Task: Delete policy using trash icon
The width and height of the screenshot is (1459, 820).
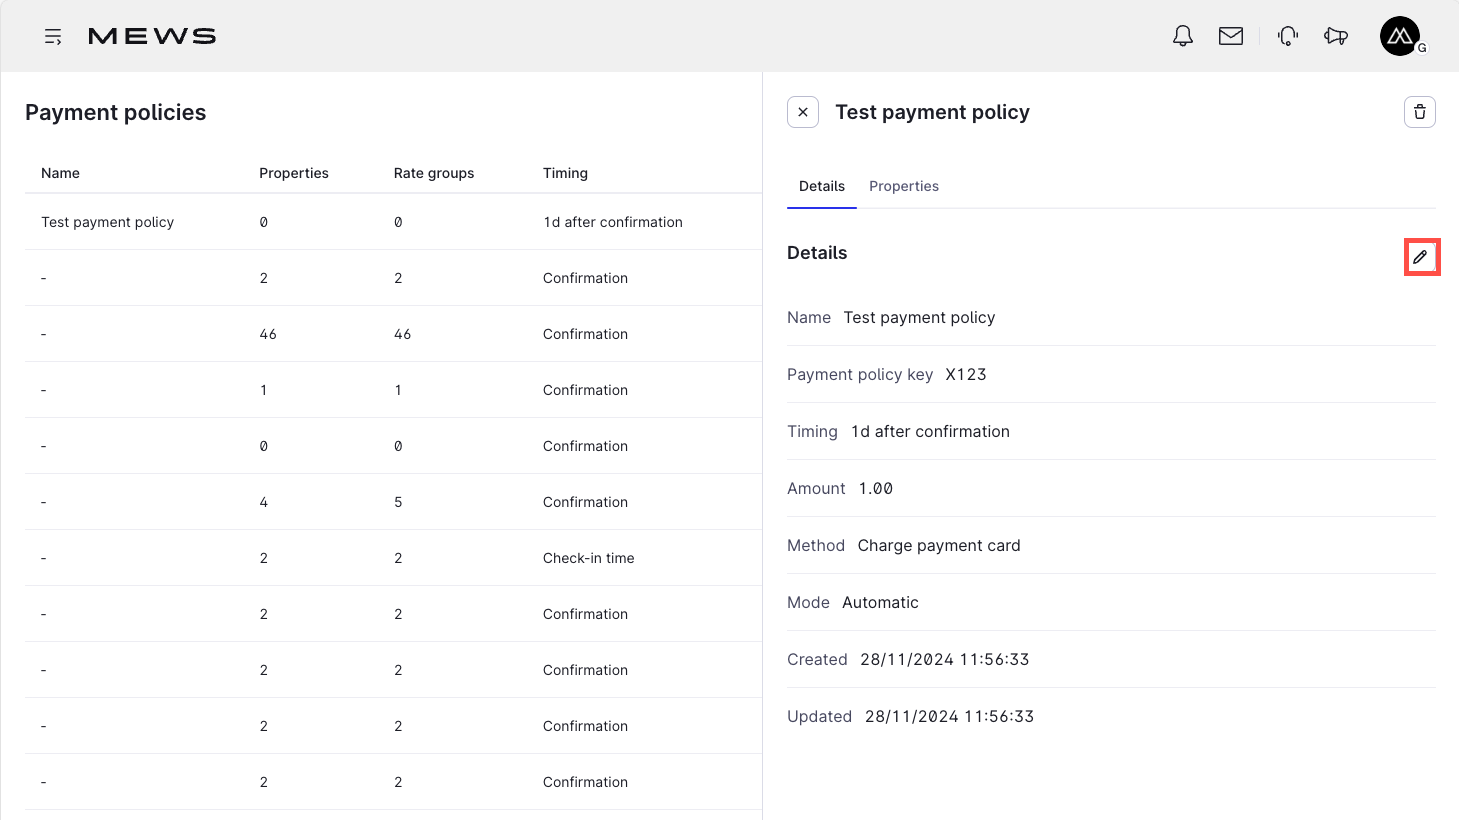Action: click(x=1420, y=112)
